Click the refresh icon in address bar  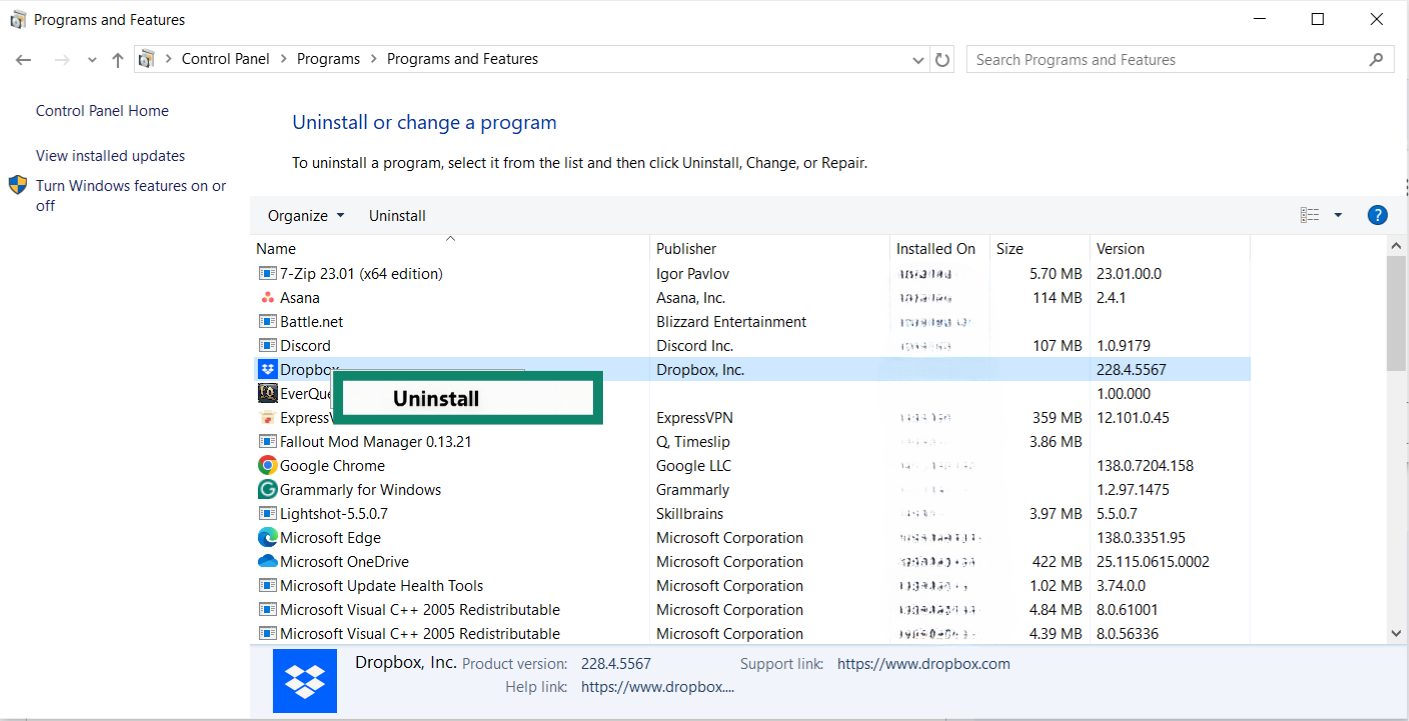[941, 59]
